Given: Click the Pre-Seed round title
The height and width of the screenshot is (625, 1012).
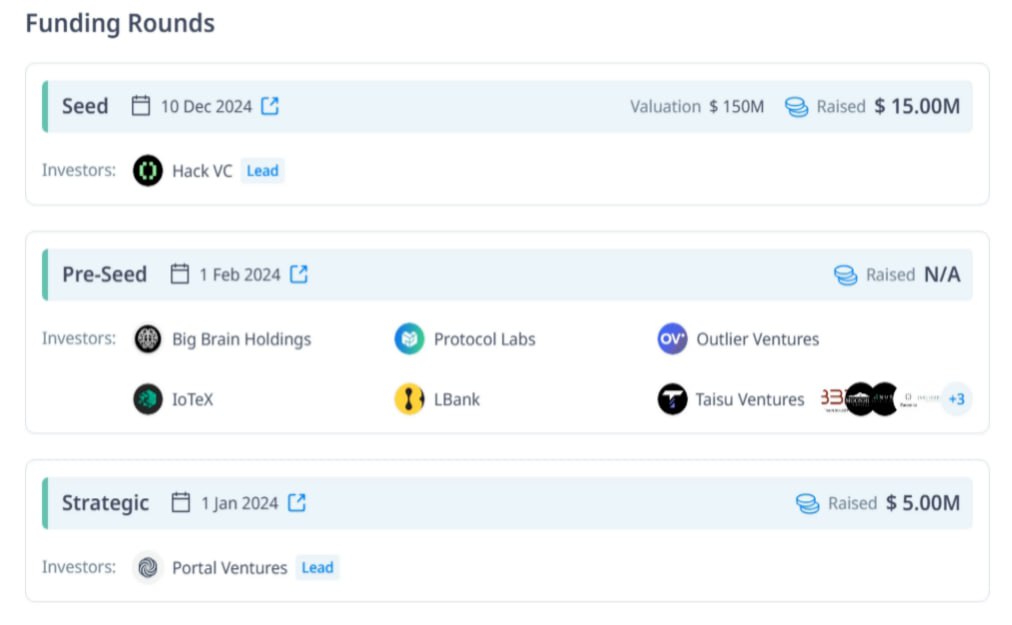Looking at the screenshot, I should [105, 274].
